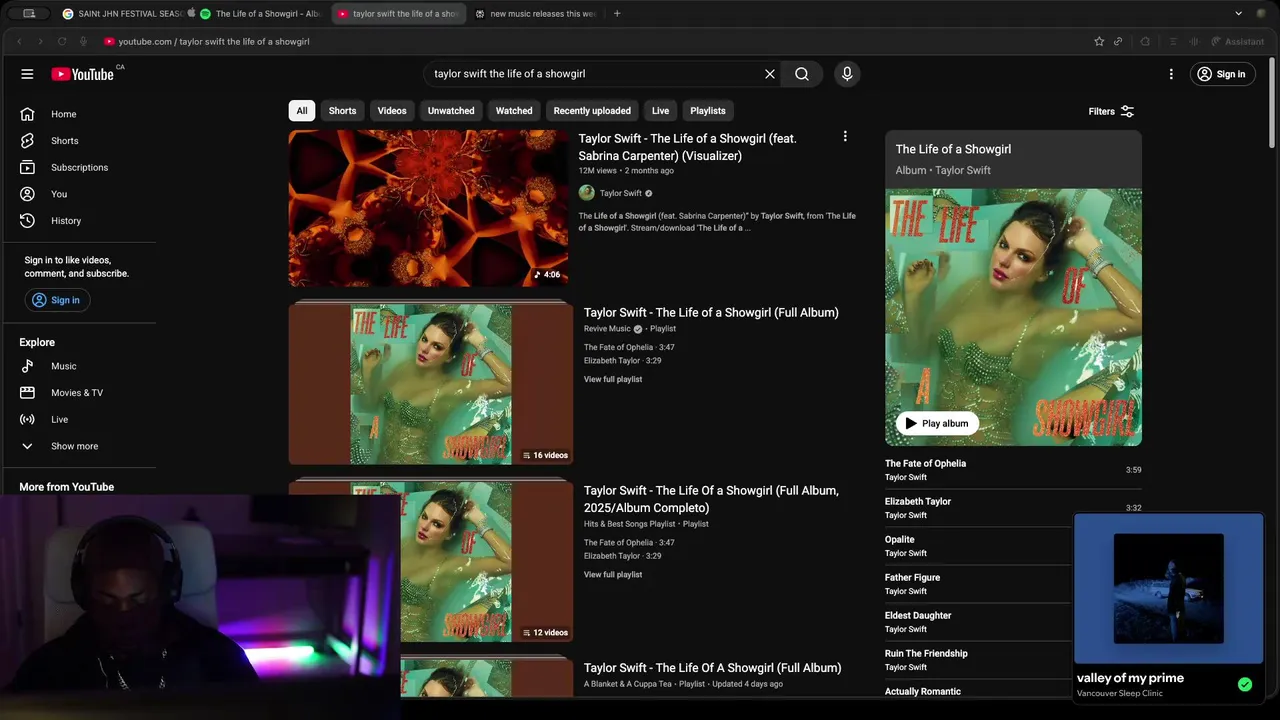1280x720 pixels.
Task: Select the All filter chip
Action: pyautogui.click(x=302, y=111)
